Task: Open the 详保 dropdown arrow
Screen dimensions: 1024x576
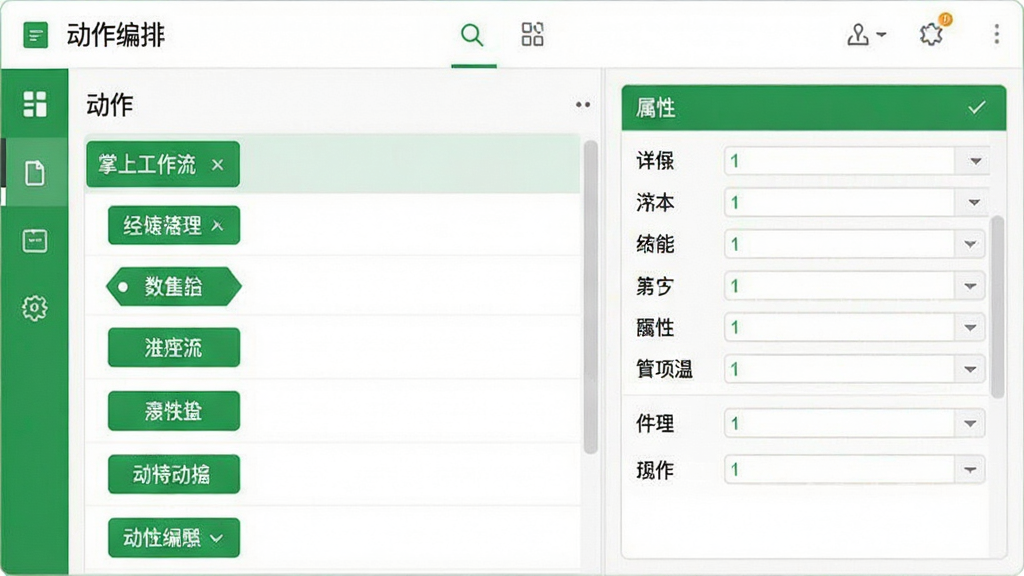Action: pyautogui.click(x=975, y=161)
